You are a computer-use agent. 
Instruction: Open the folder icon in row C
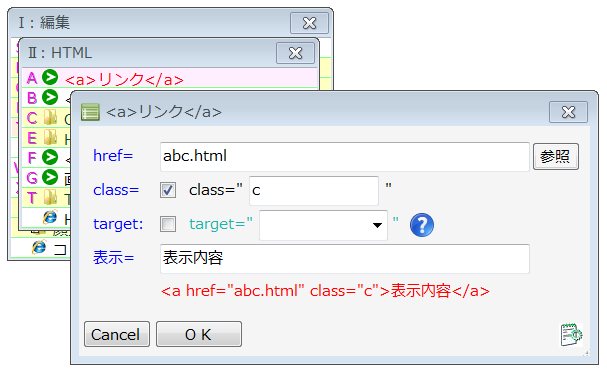coord(50,118)
